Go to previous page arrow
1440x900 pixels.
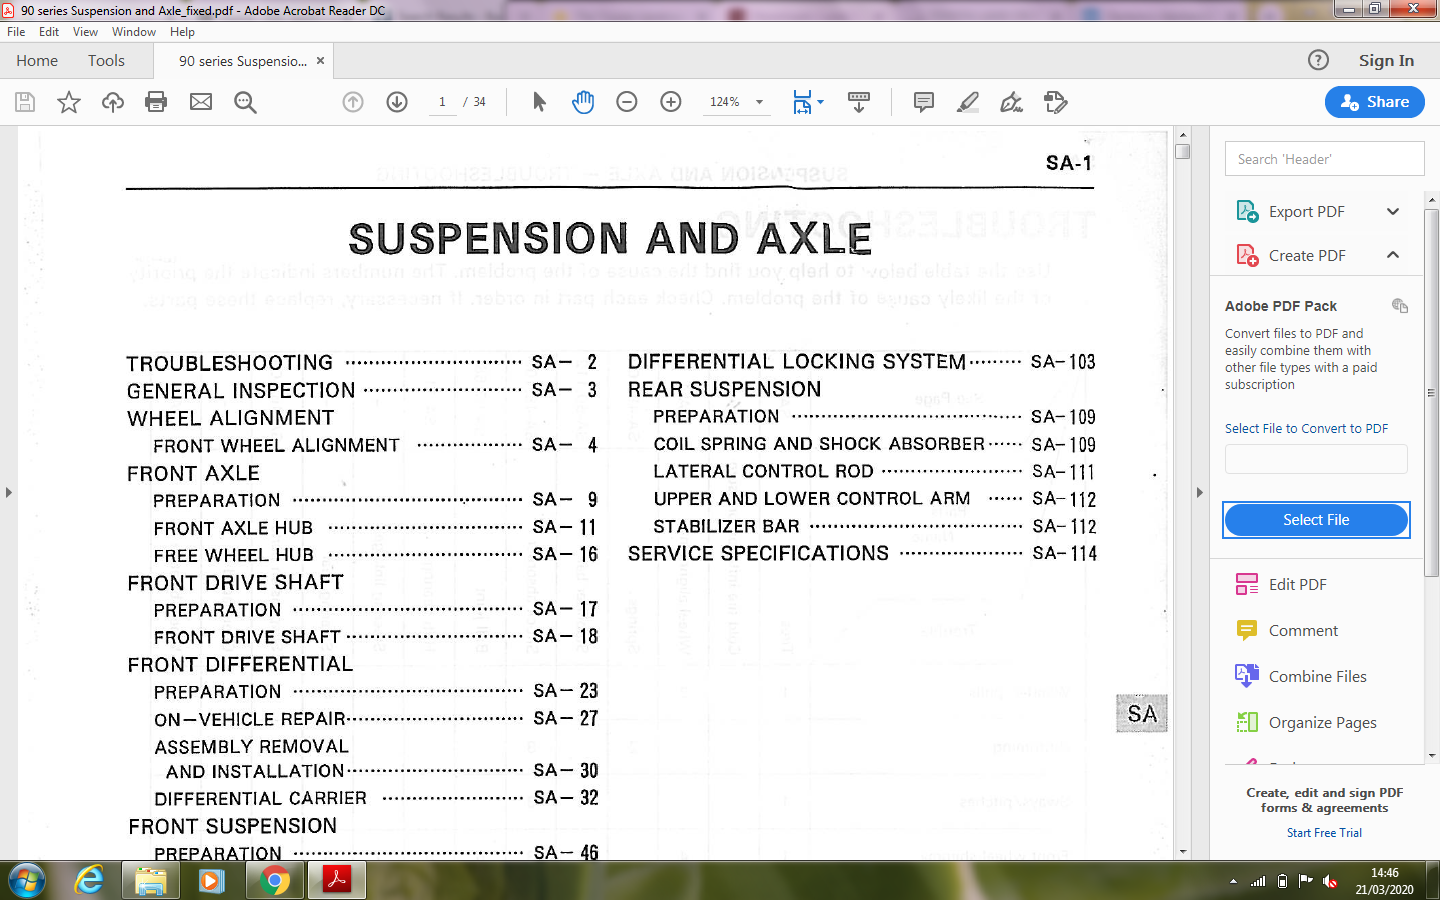pos(353,102)
